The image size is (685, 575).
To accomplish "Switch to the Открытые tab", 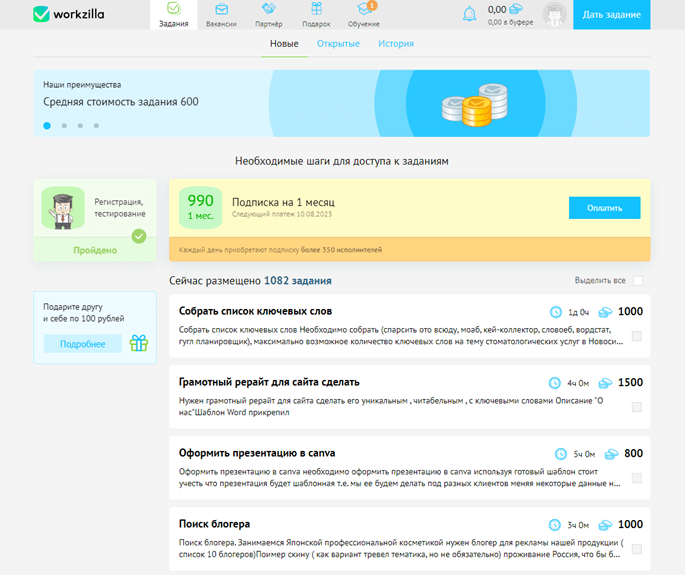I will click(x=338, y=44).
